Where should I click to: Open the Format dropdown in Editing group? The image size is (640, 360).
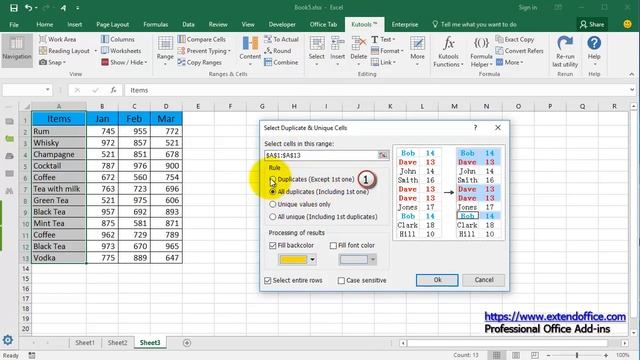click(387, 51)
